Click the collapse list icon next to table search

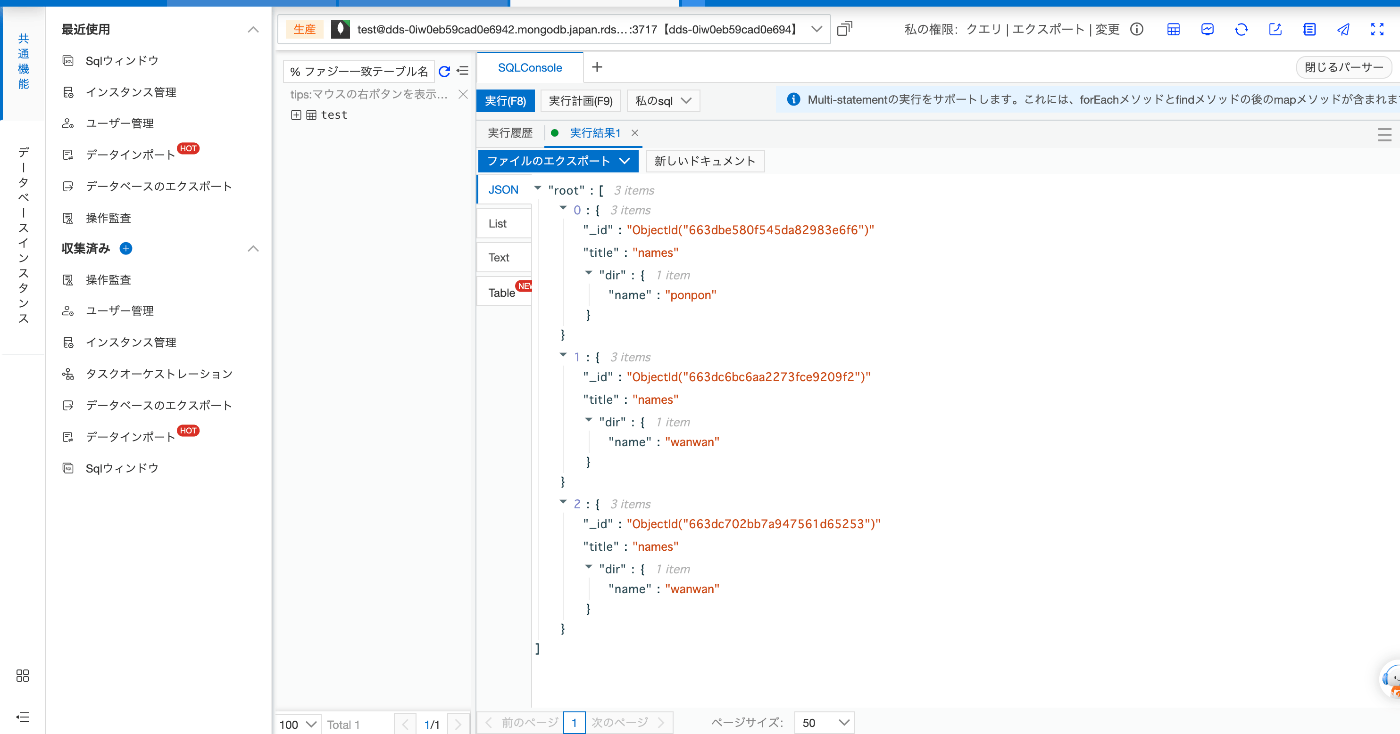[x=462, y=71]
